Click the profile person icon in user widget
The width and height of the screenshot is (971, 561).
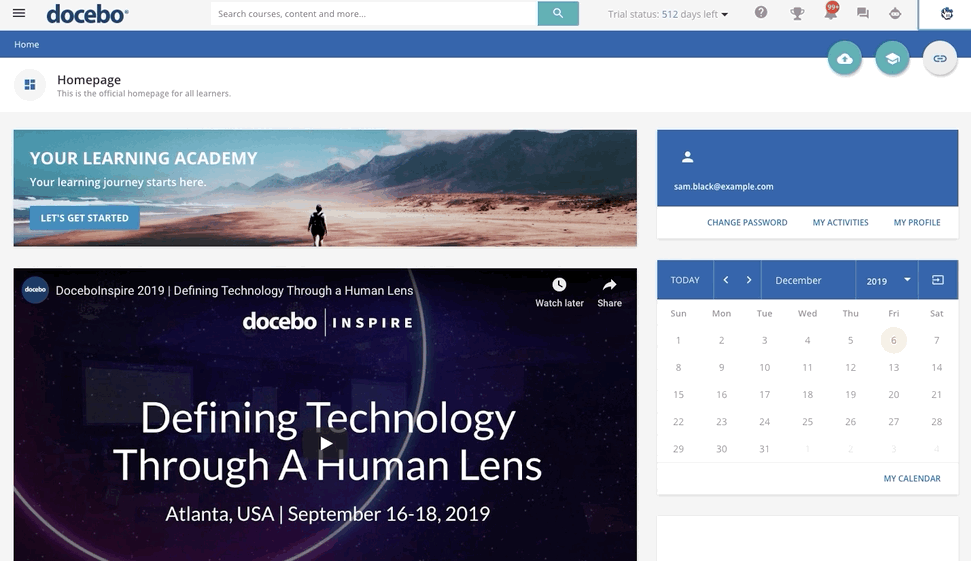[x=687, y=157]
